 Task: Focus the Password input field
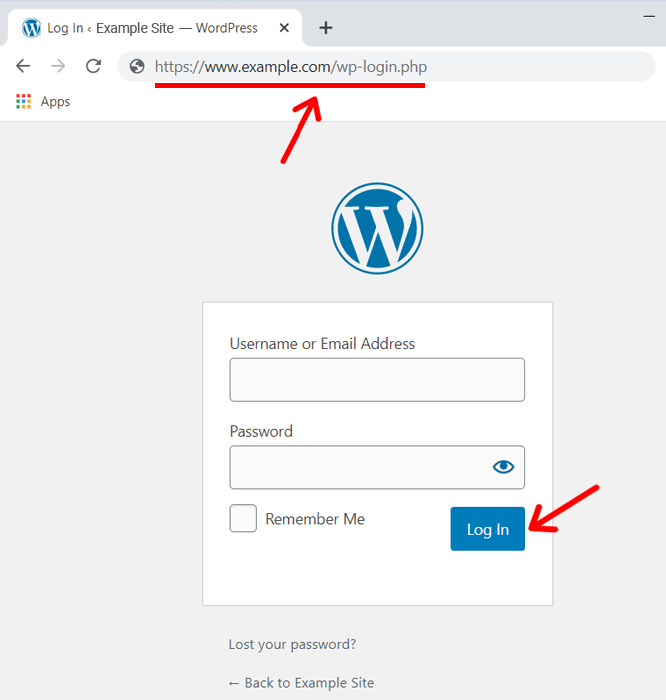click(x=377, y=467)
